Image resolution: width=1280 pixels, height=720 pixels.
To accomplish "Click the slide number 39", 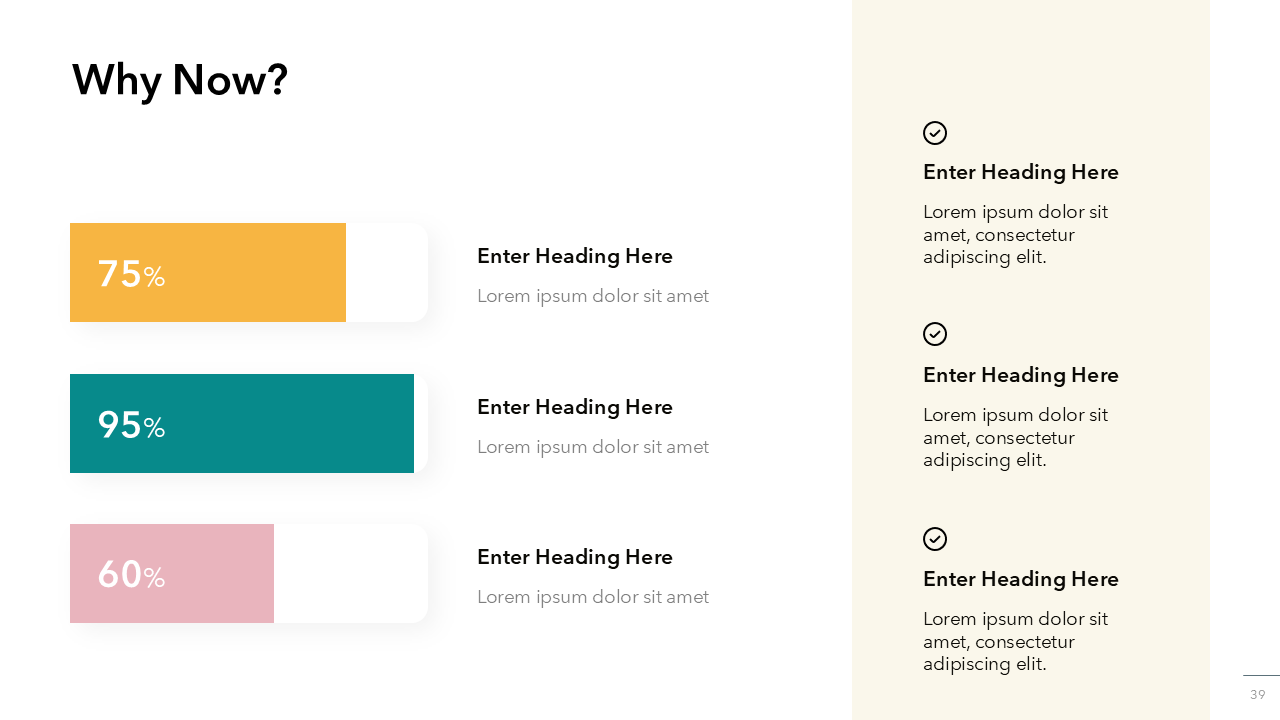I will (1258, 694).
